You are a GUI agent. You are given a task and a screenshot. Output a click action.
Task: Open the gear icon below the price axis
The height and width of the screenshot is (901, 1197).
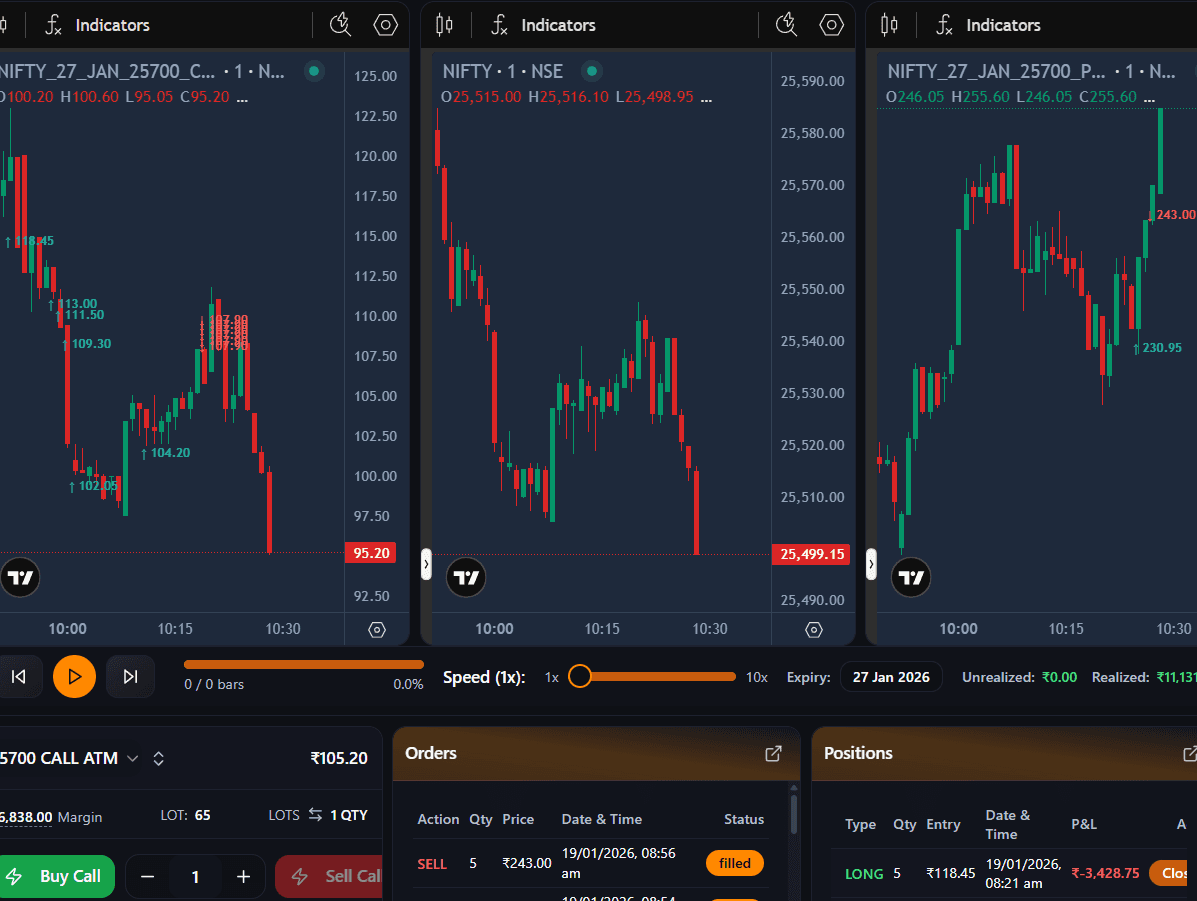pos(813,630)
